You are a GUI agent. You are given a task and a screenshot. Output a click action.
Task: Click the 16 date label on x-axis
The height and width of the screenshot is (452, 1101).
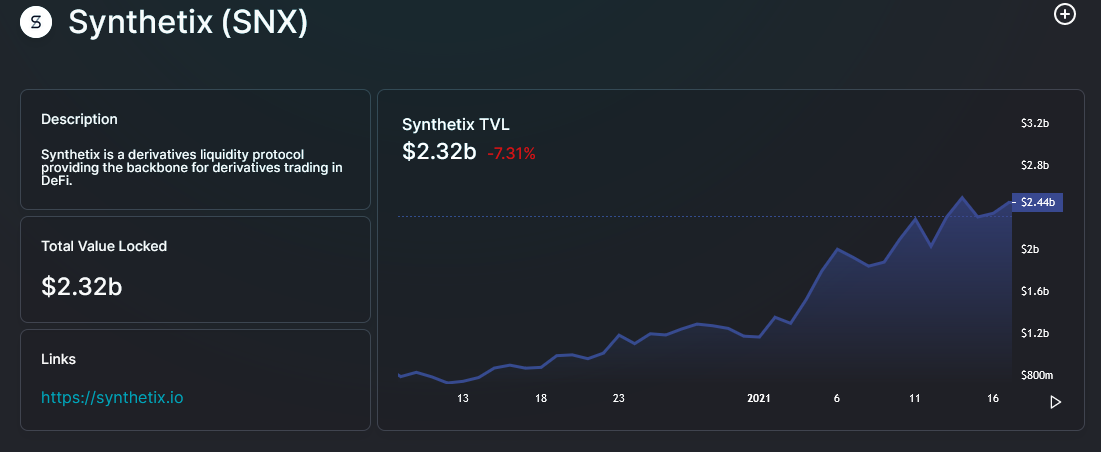click(993, 398)
